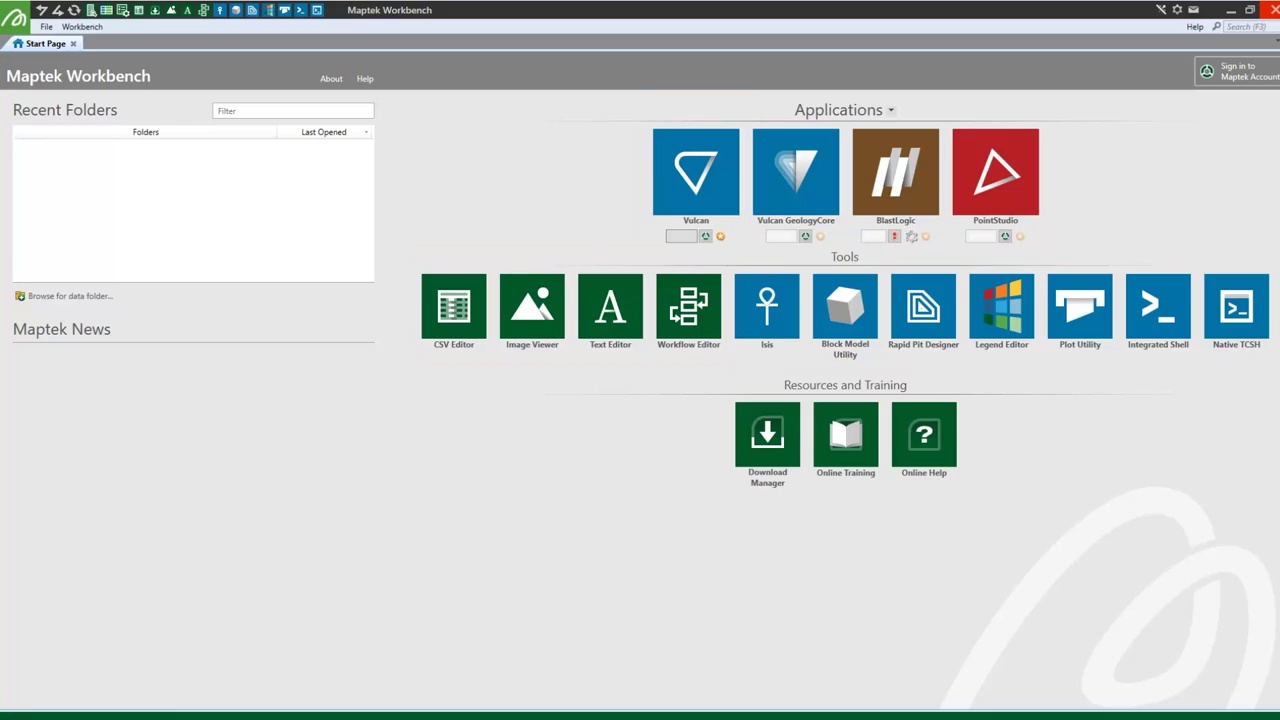Open the Online Help tile

pyautogui.click(x=923, y=434)
